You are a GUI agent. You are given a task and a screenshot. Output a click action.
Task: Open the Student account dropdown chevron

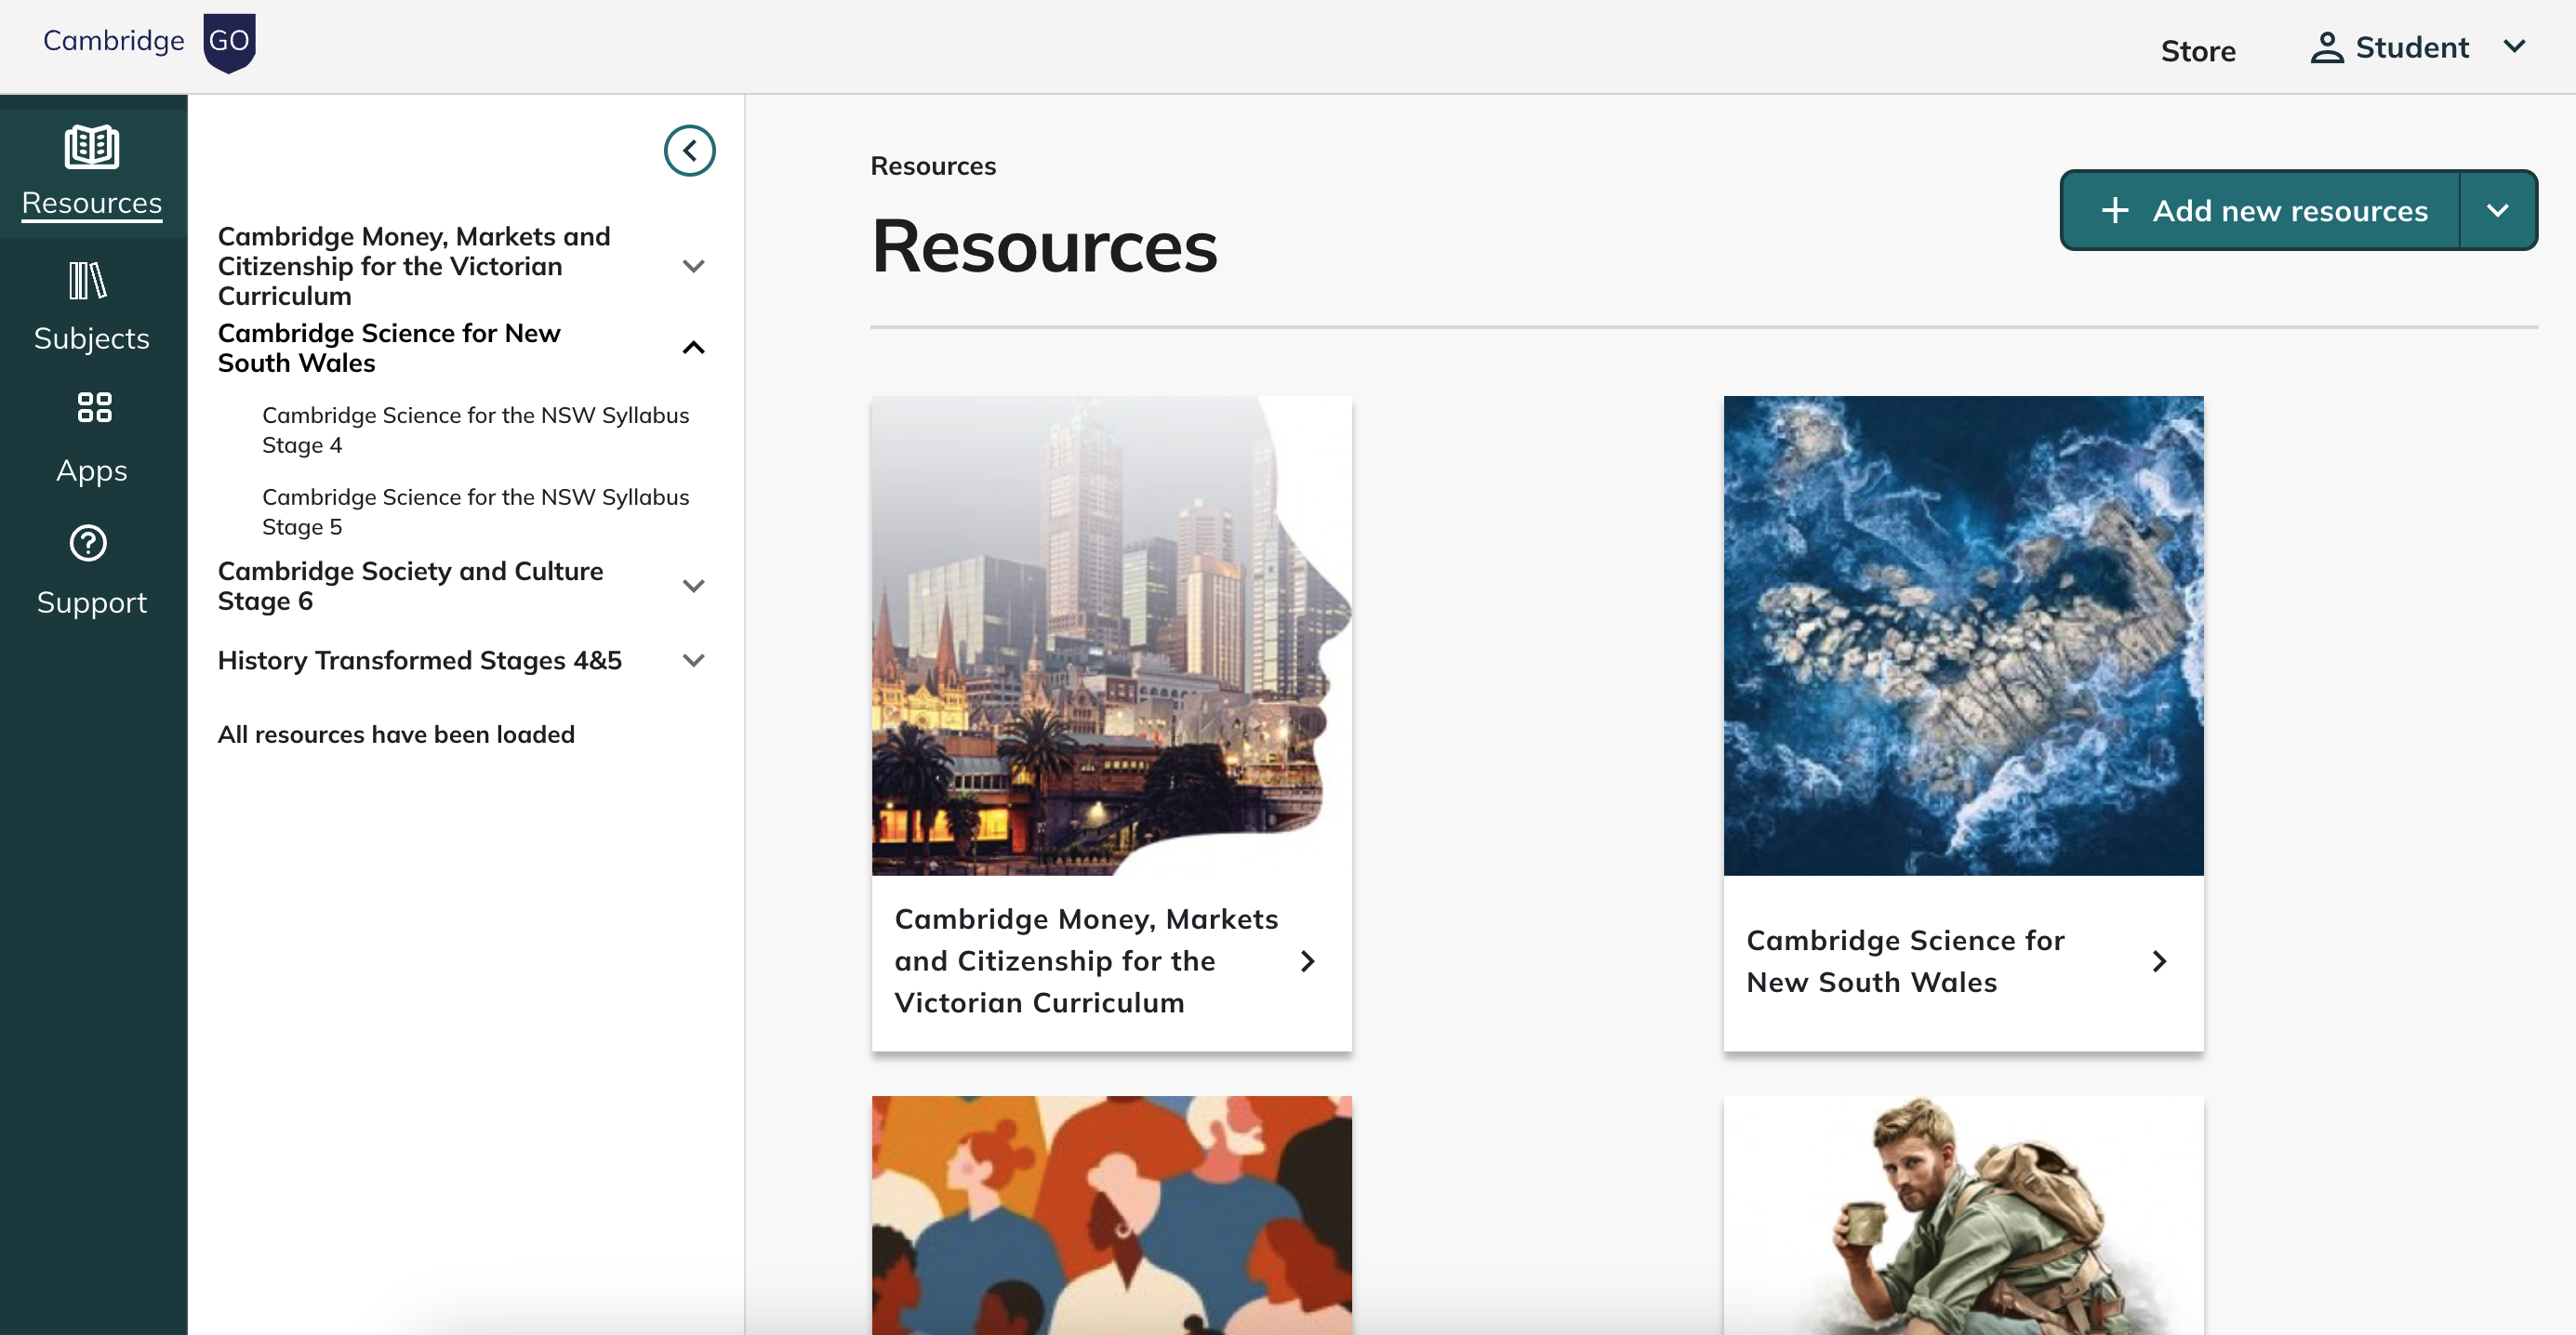pos(2514,46)
